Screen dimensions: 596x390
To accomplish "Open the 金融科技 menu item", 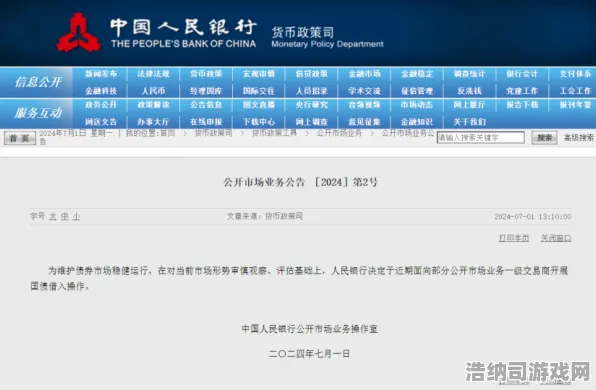I will (101, 91).
